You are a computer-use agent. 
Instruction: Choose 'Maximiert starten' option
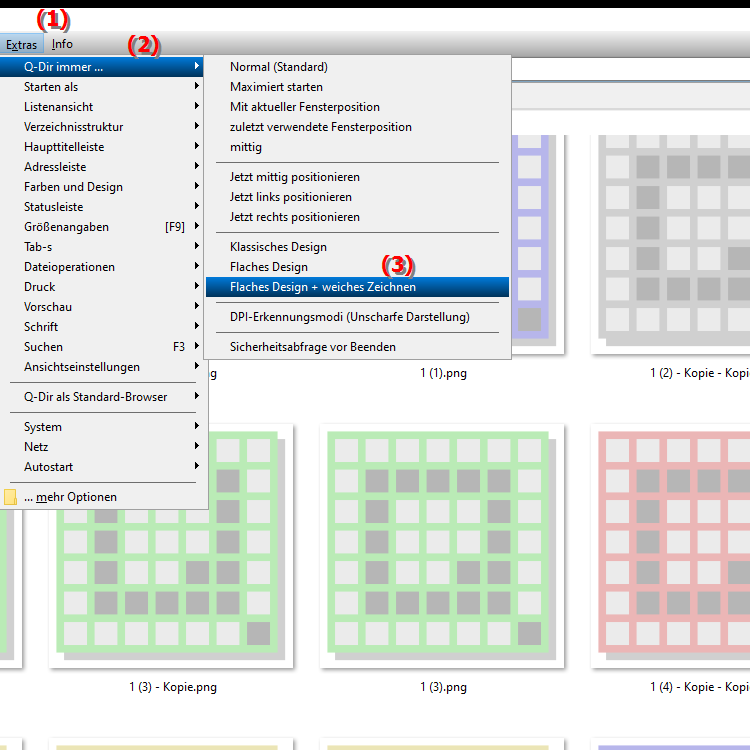click(x=357, y=87)
